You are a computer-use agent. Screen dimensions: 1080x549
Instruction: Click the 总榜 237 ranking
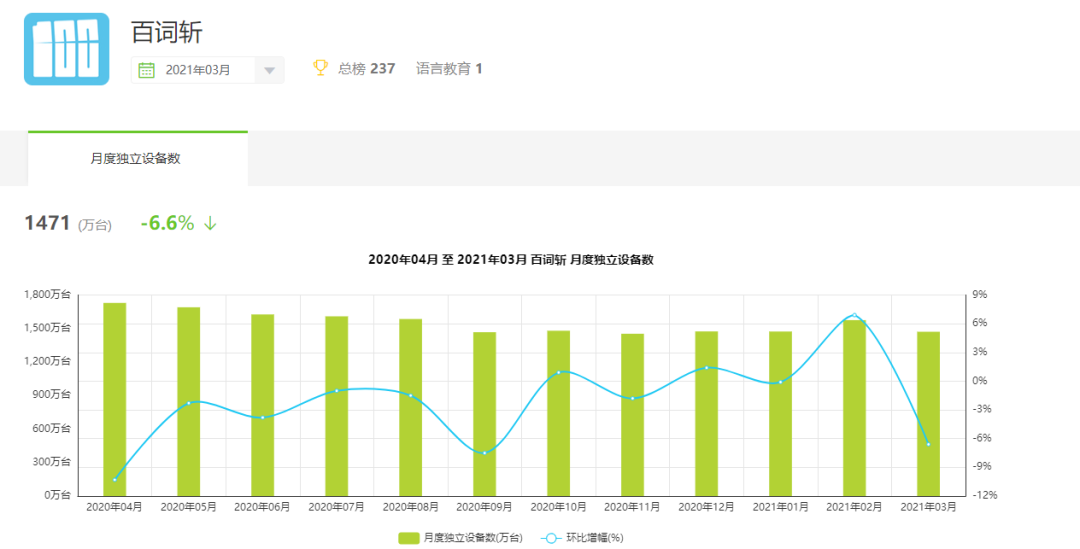[x=366, y=68]
